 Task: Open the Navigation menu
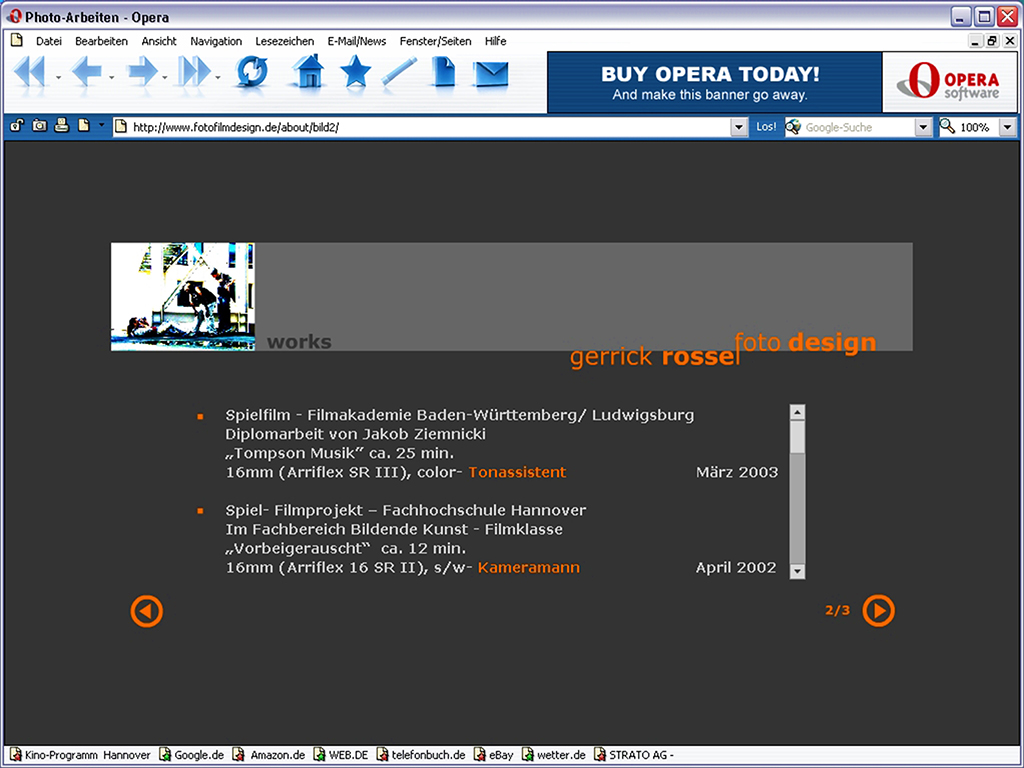[216, 41]
